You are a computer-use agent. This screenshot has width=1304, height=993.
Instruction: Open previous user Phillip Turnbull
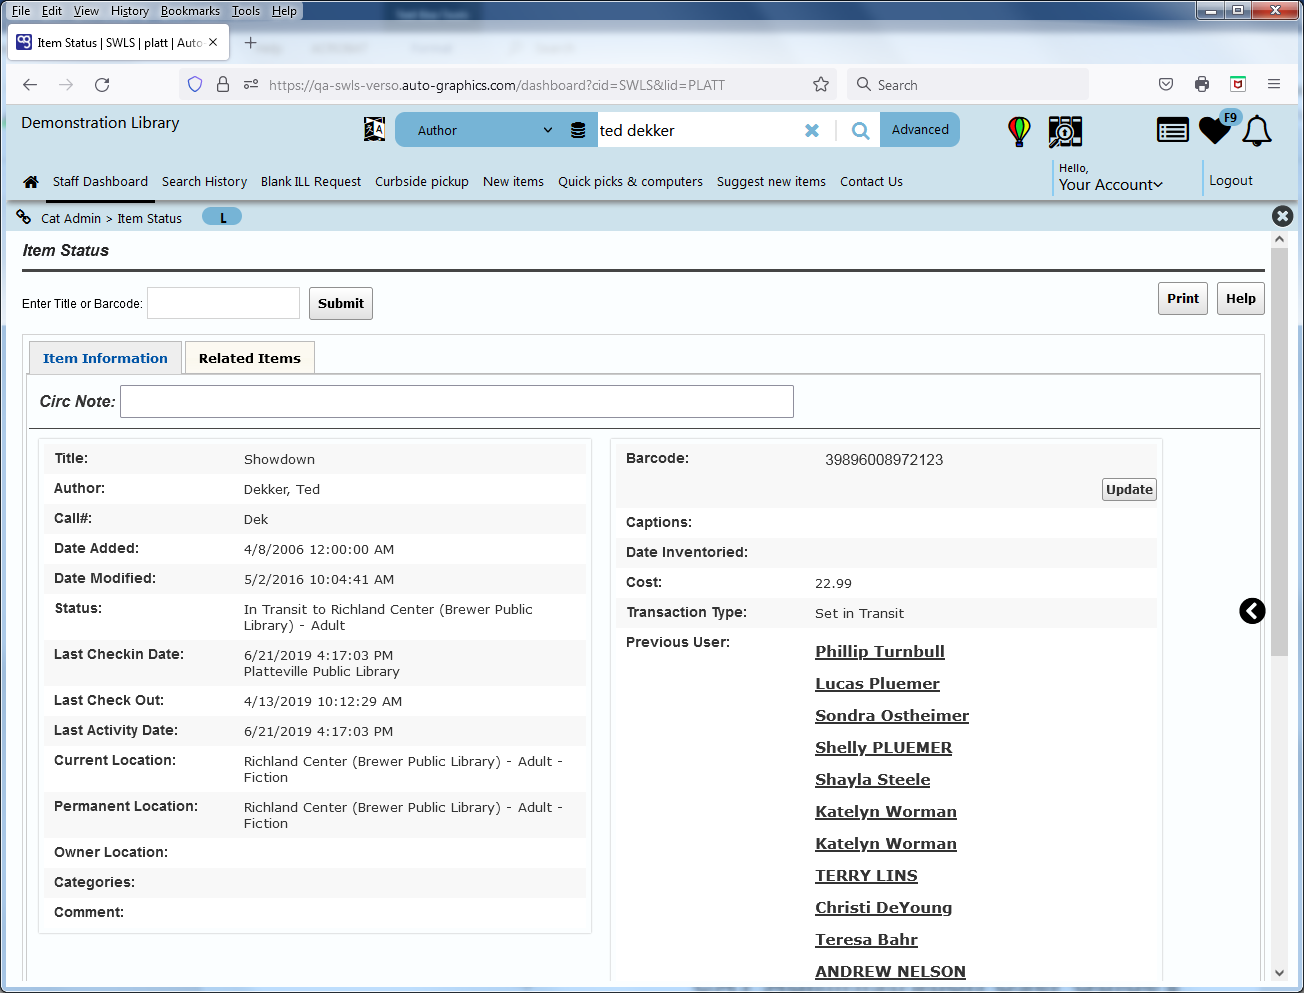click(x=880, y=652)
